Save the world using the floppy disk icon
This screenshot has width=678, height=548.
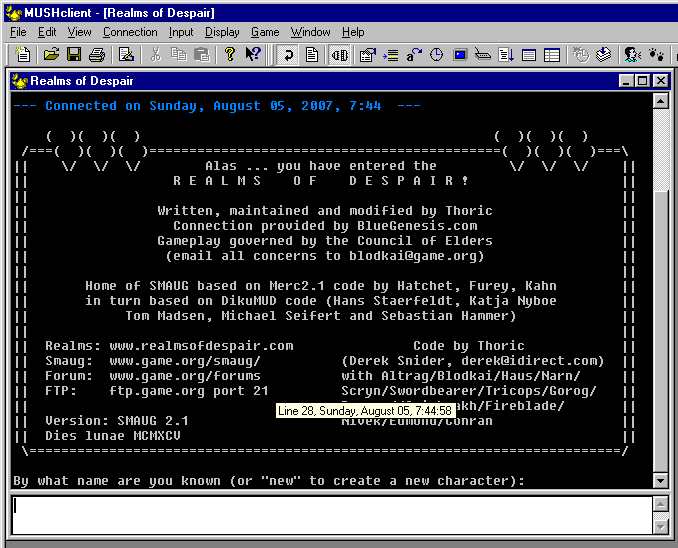coord(74,54)
